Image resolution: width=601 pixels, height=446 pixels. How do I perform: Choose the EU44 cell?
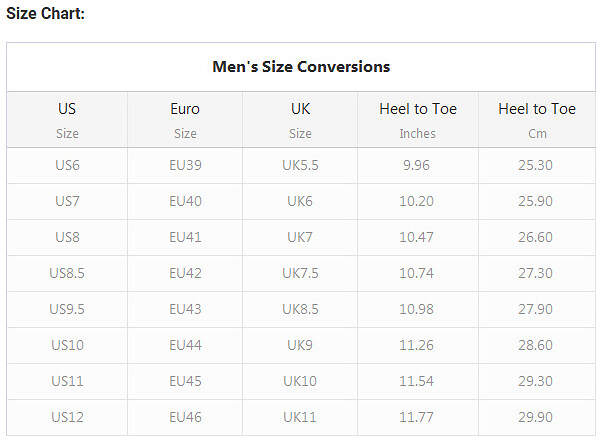pyautogui.click(x=185, y=345)
